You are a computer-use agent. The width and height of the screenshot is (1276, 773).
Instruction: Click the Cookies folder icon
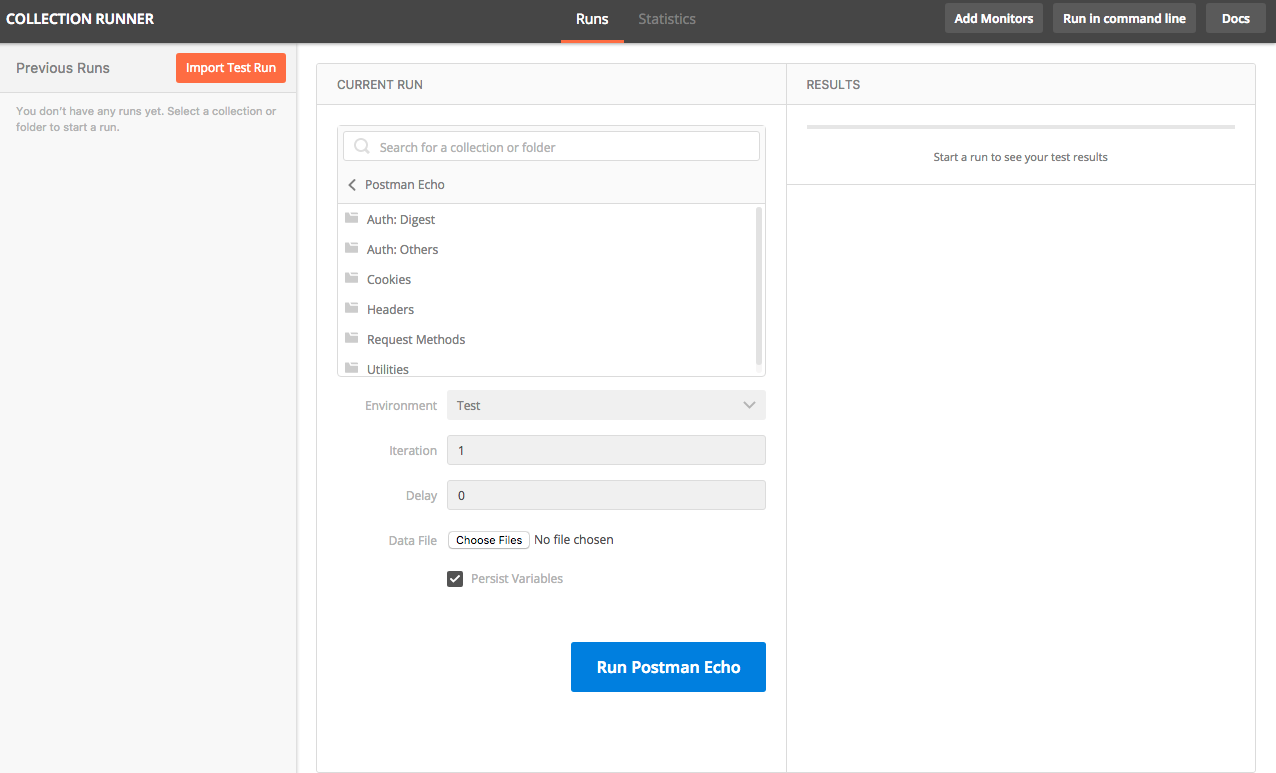pyautogui.click(x=352, y=278)
